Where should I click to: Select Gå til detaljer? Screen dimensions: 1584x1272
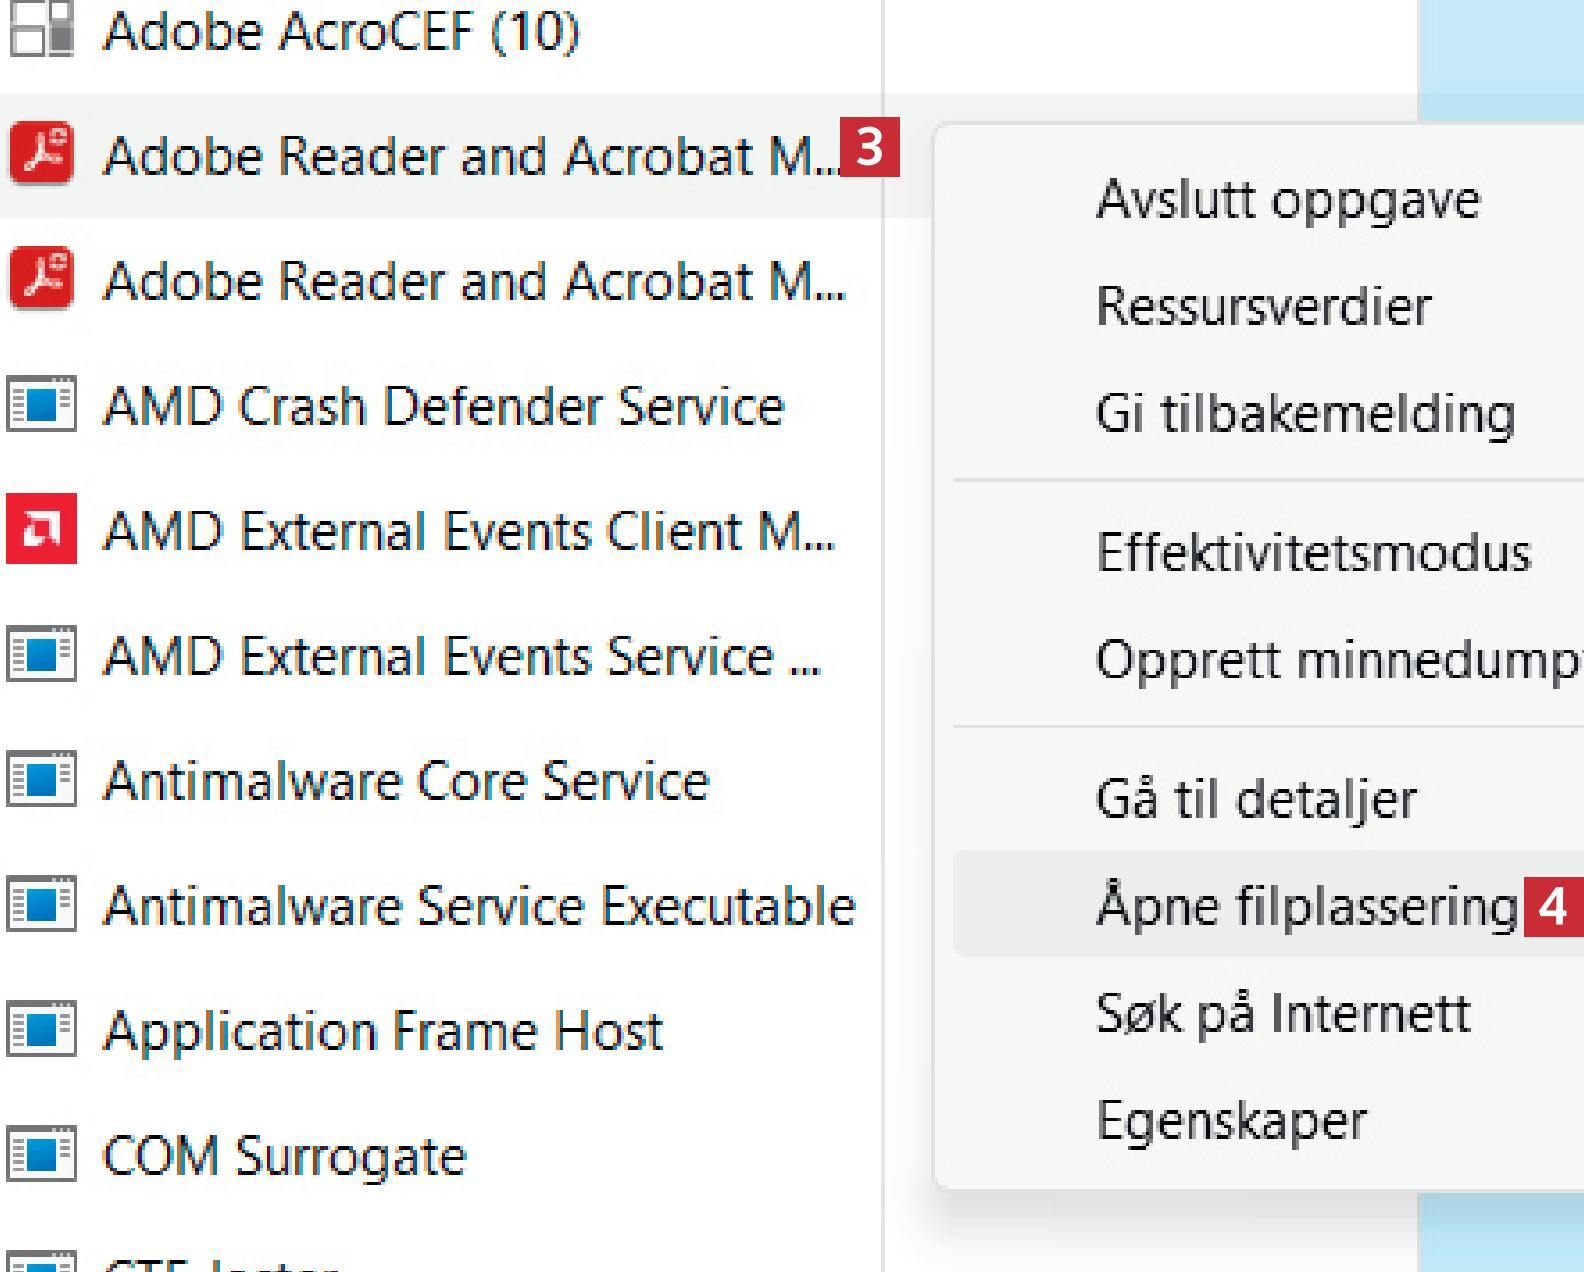(x=1256, y=799)
